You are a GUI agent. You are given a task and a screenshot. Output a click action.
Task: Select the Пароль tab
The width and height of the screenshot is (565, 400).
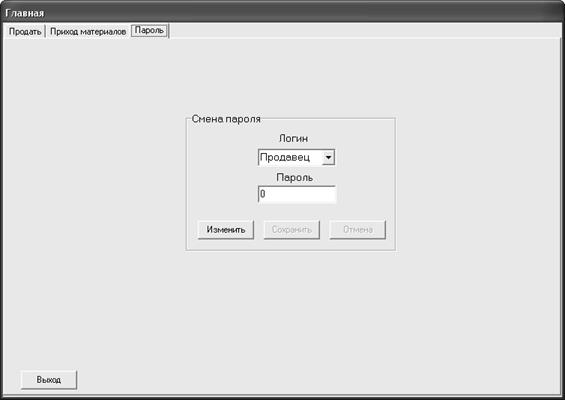pyautogui.click(x=149, y=31)
